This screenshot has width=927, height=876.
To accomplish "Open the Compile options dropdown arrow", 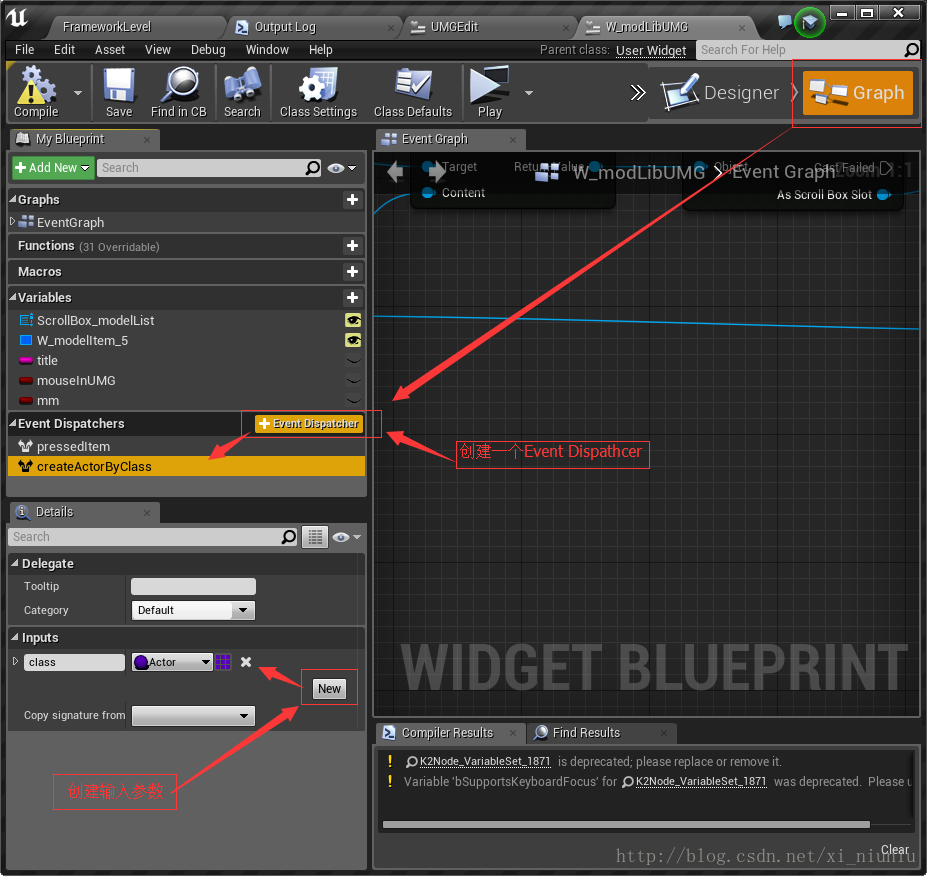I will tap(78, 93).
